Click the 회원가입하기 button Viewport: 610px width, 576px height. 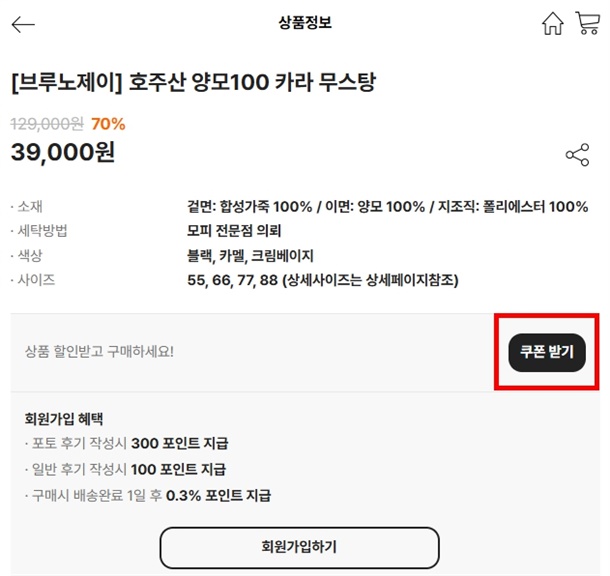(299, 547)
